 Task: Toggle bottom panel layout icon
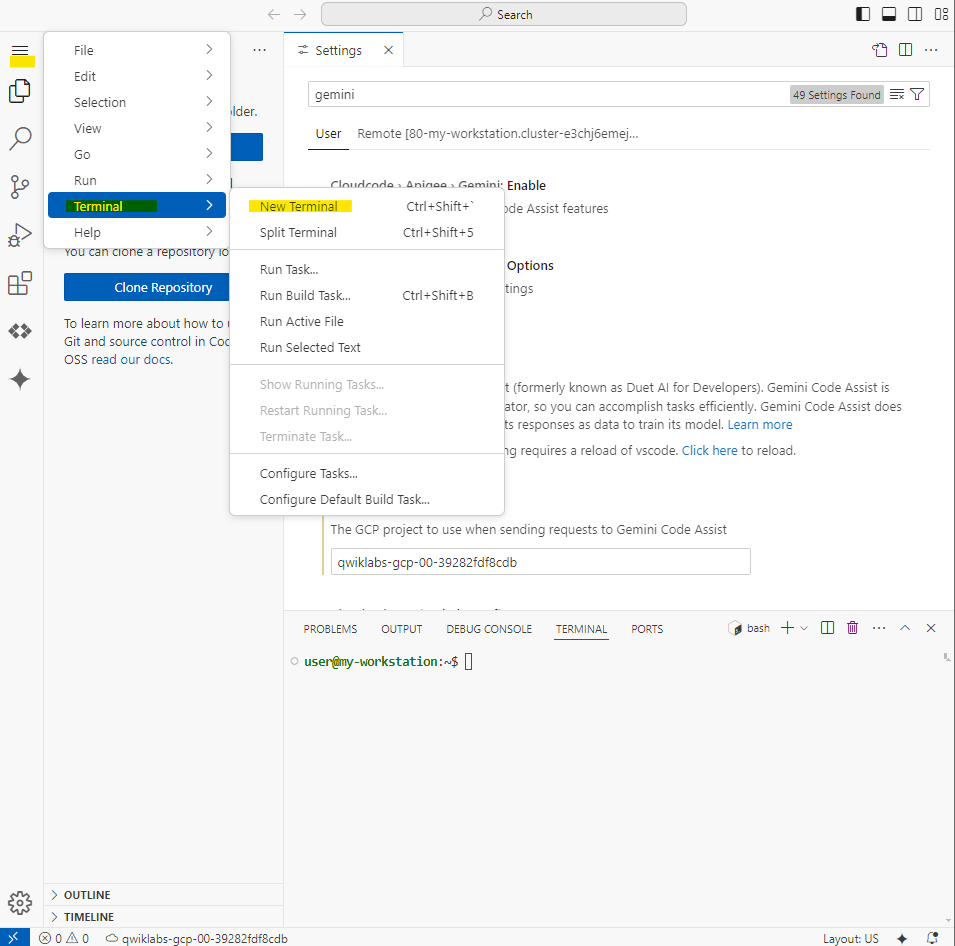tap(889, 14)
